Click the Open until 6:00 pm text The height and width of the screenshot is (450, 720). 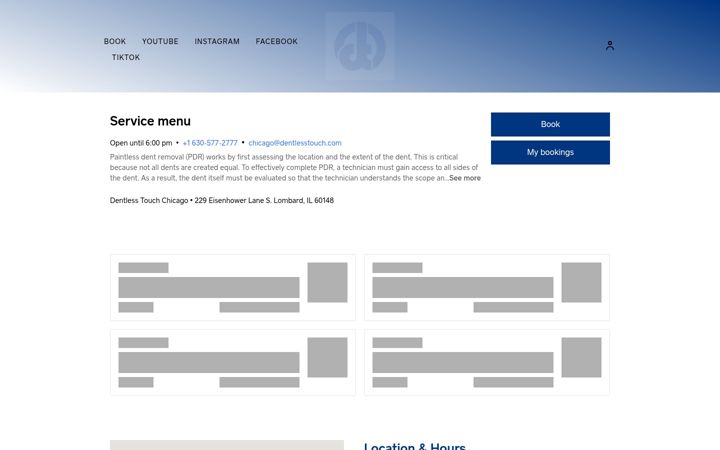141,143
